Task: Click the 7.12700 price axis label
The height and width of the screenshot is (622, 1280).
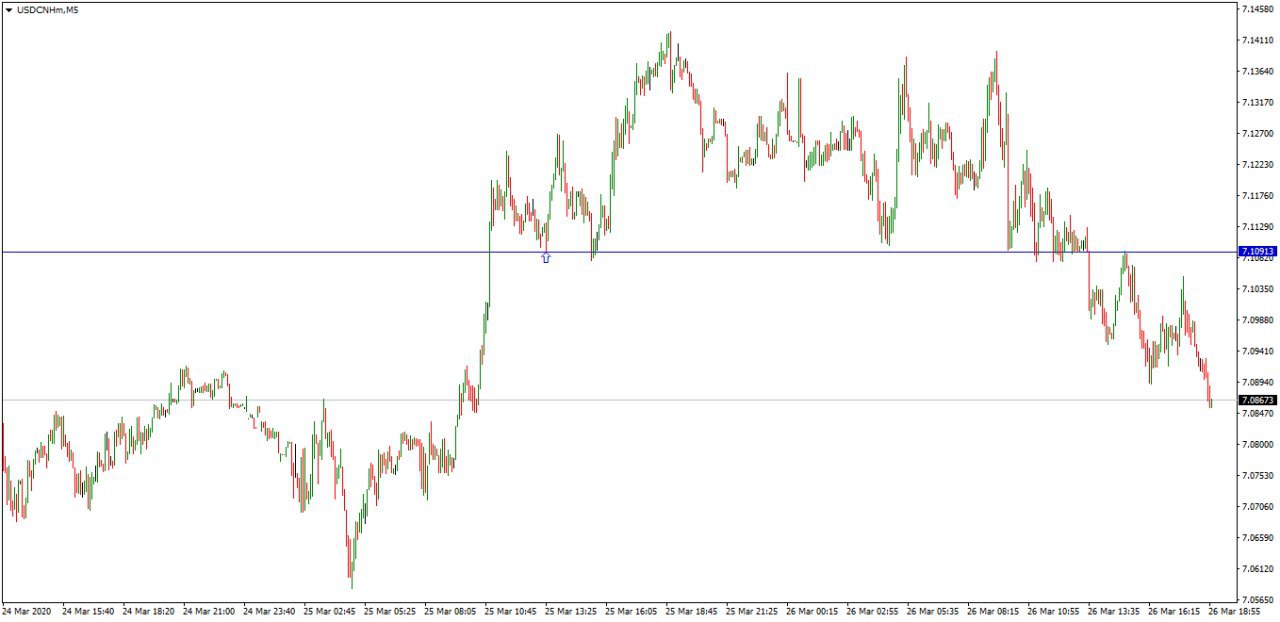Action: [1258, 133]
